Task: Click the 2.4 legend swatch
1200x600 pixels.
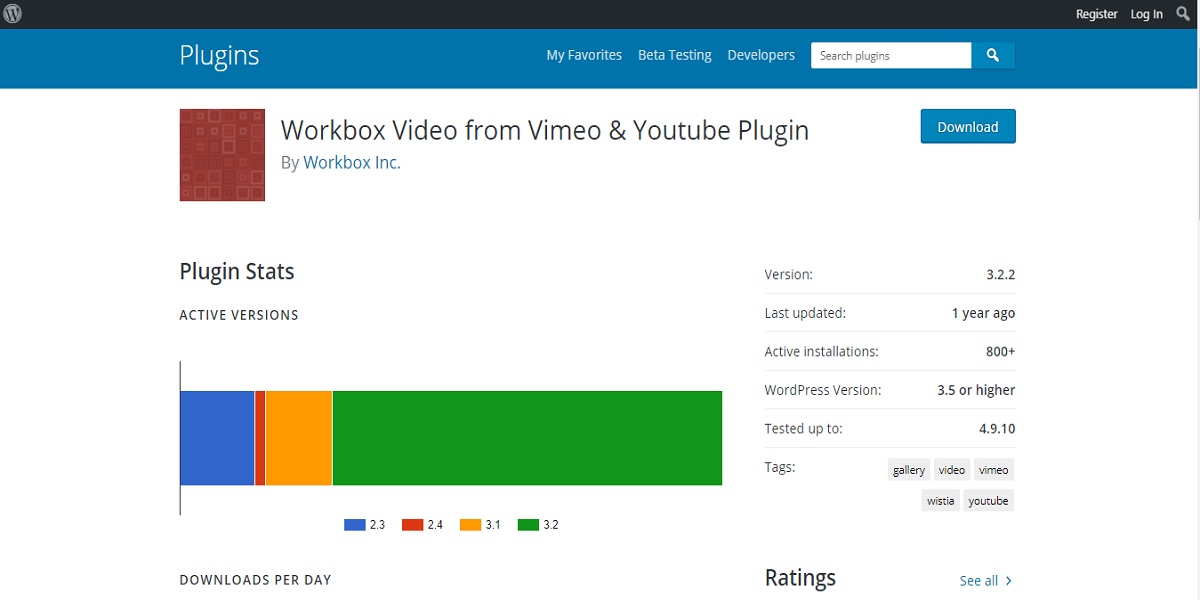Action: (413, 525)
